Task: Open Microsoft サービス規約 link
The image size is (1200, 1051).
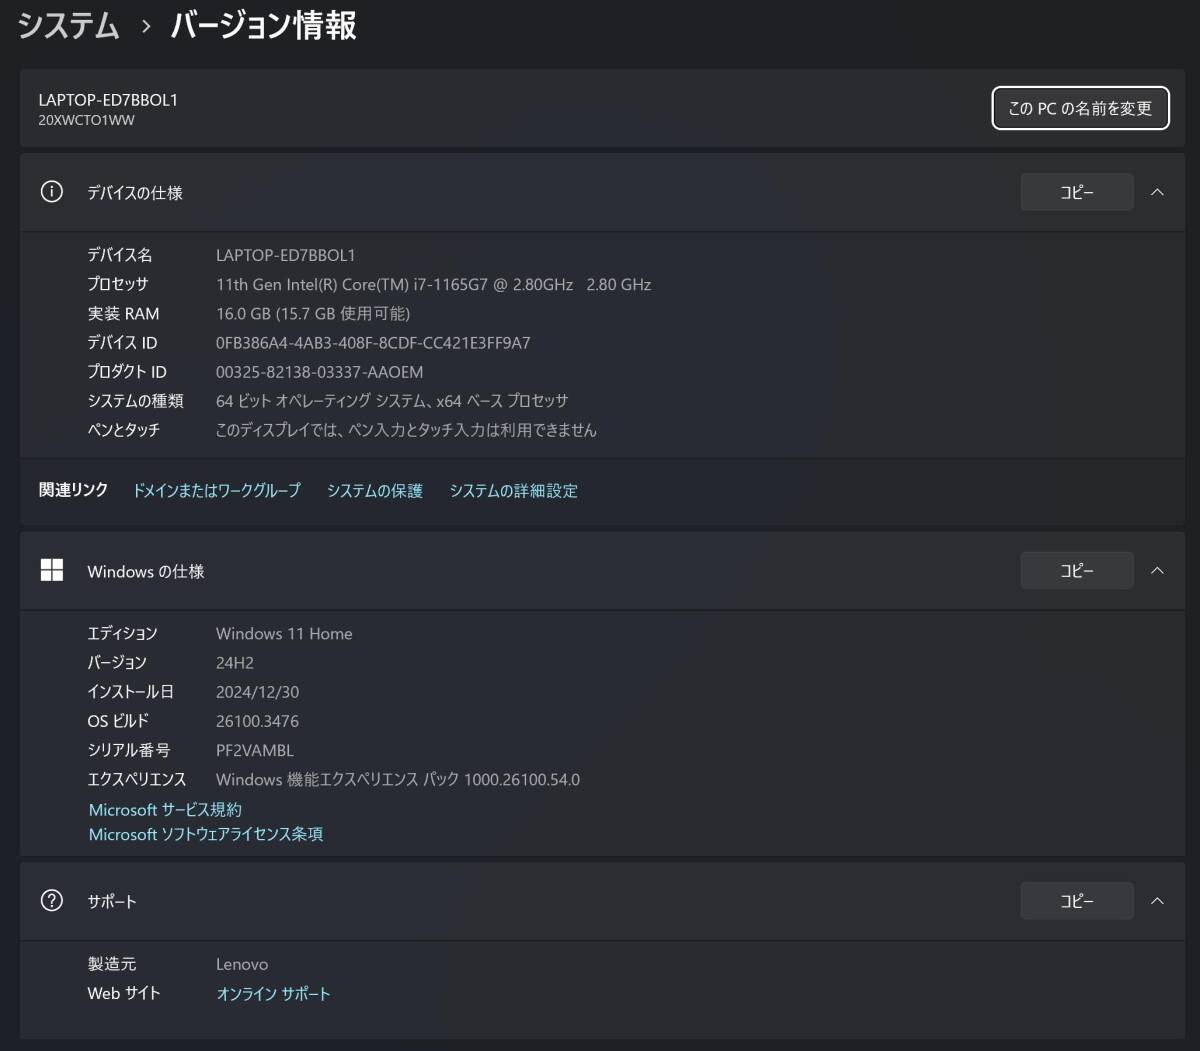Action: point(165,809)
